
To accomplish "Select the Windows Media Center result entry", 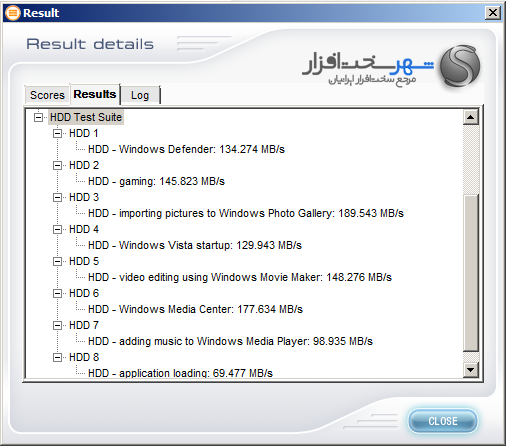I will click(195, 309).
